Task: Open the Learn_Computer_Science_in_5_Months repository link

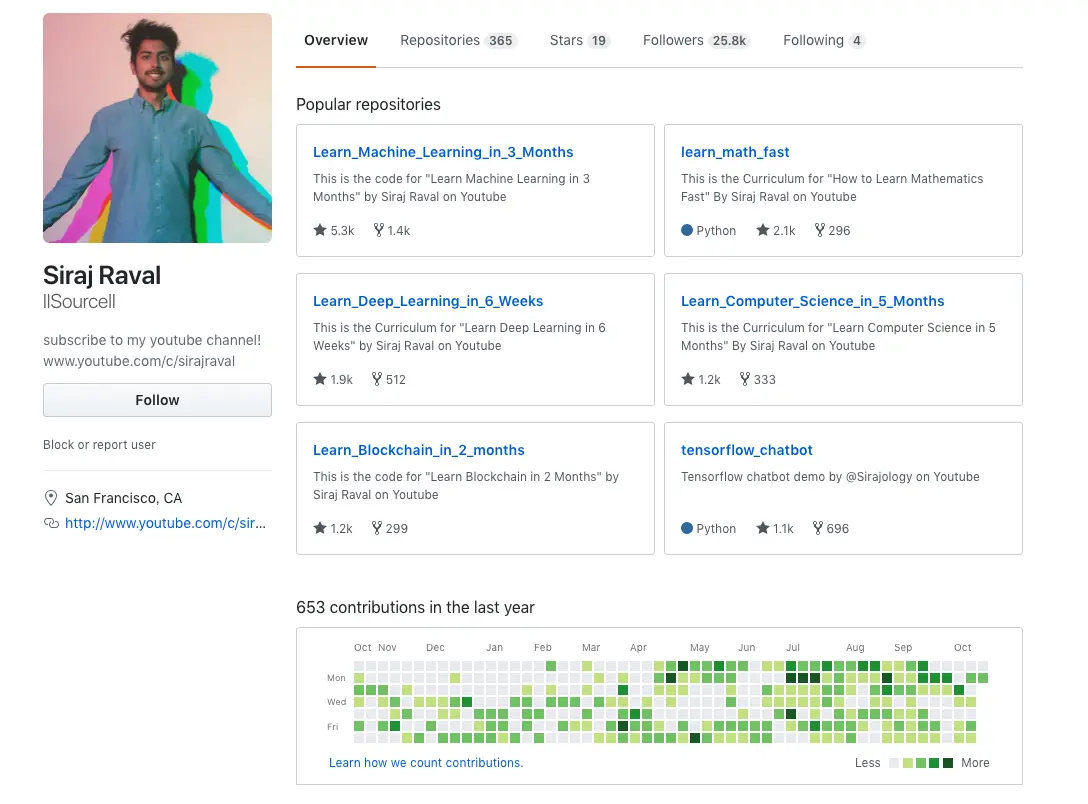Action: pos(812,301)
